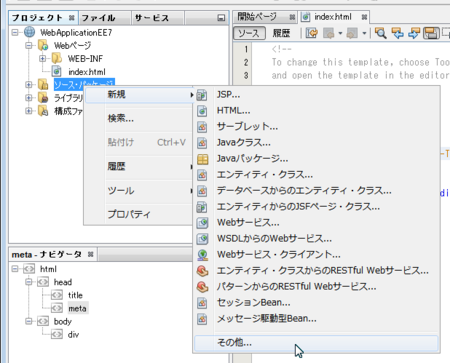The height and width of the screenshot is (363, 450).
Task: Click the Webサービス・クライアント globe icon
Action: pyautogui.click(x=202, y=255)
